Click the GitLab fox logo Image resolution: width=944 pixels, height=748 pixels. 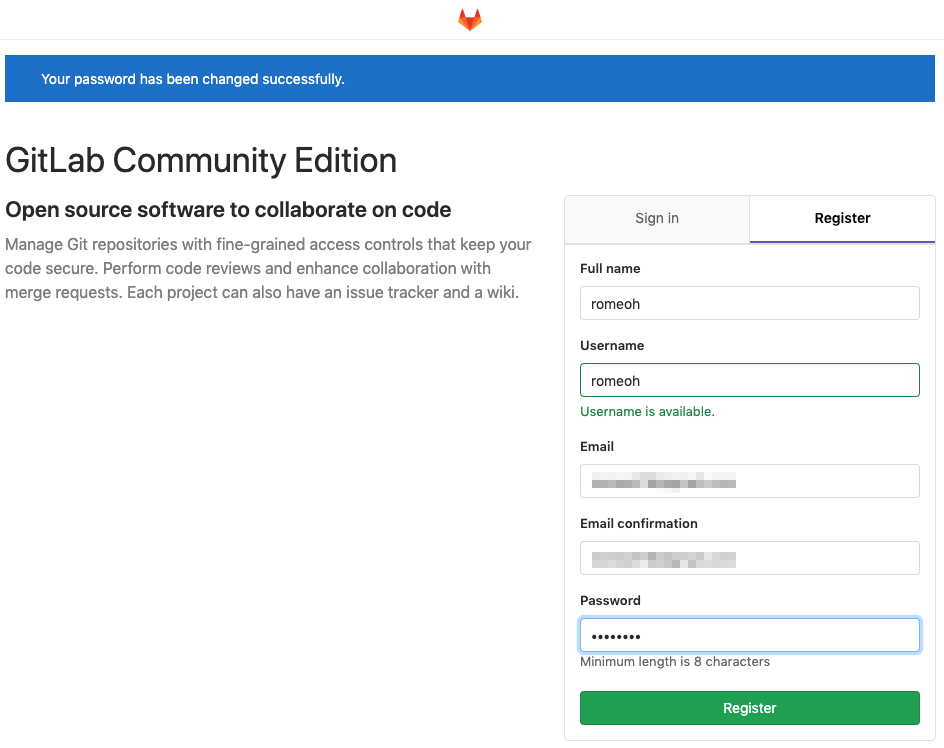(x=470, y=19)
